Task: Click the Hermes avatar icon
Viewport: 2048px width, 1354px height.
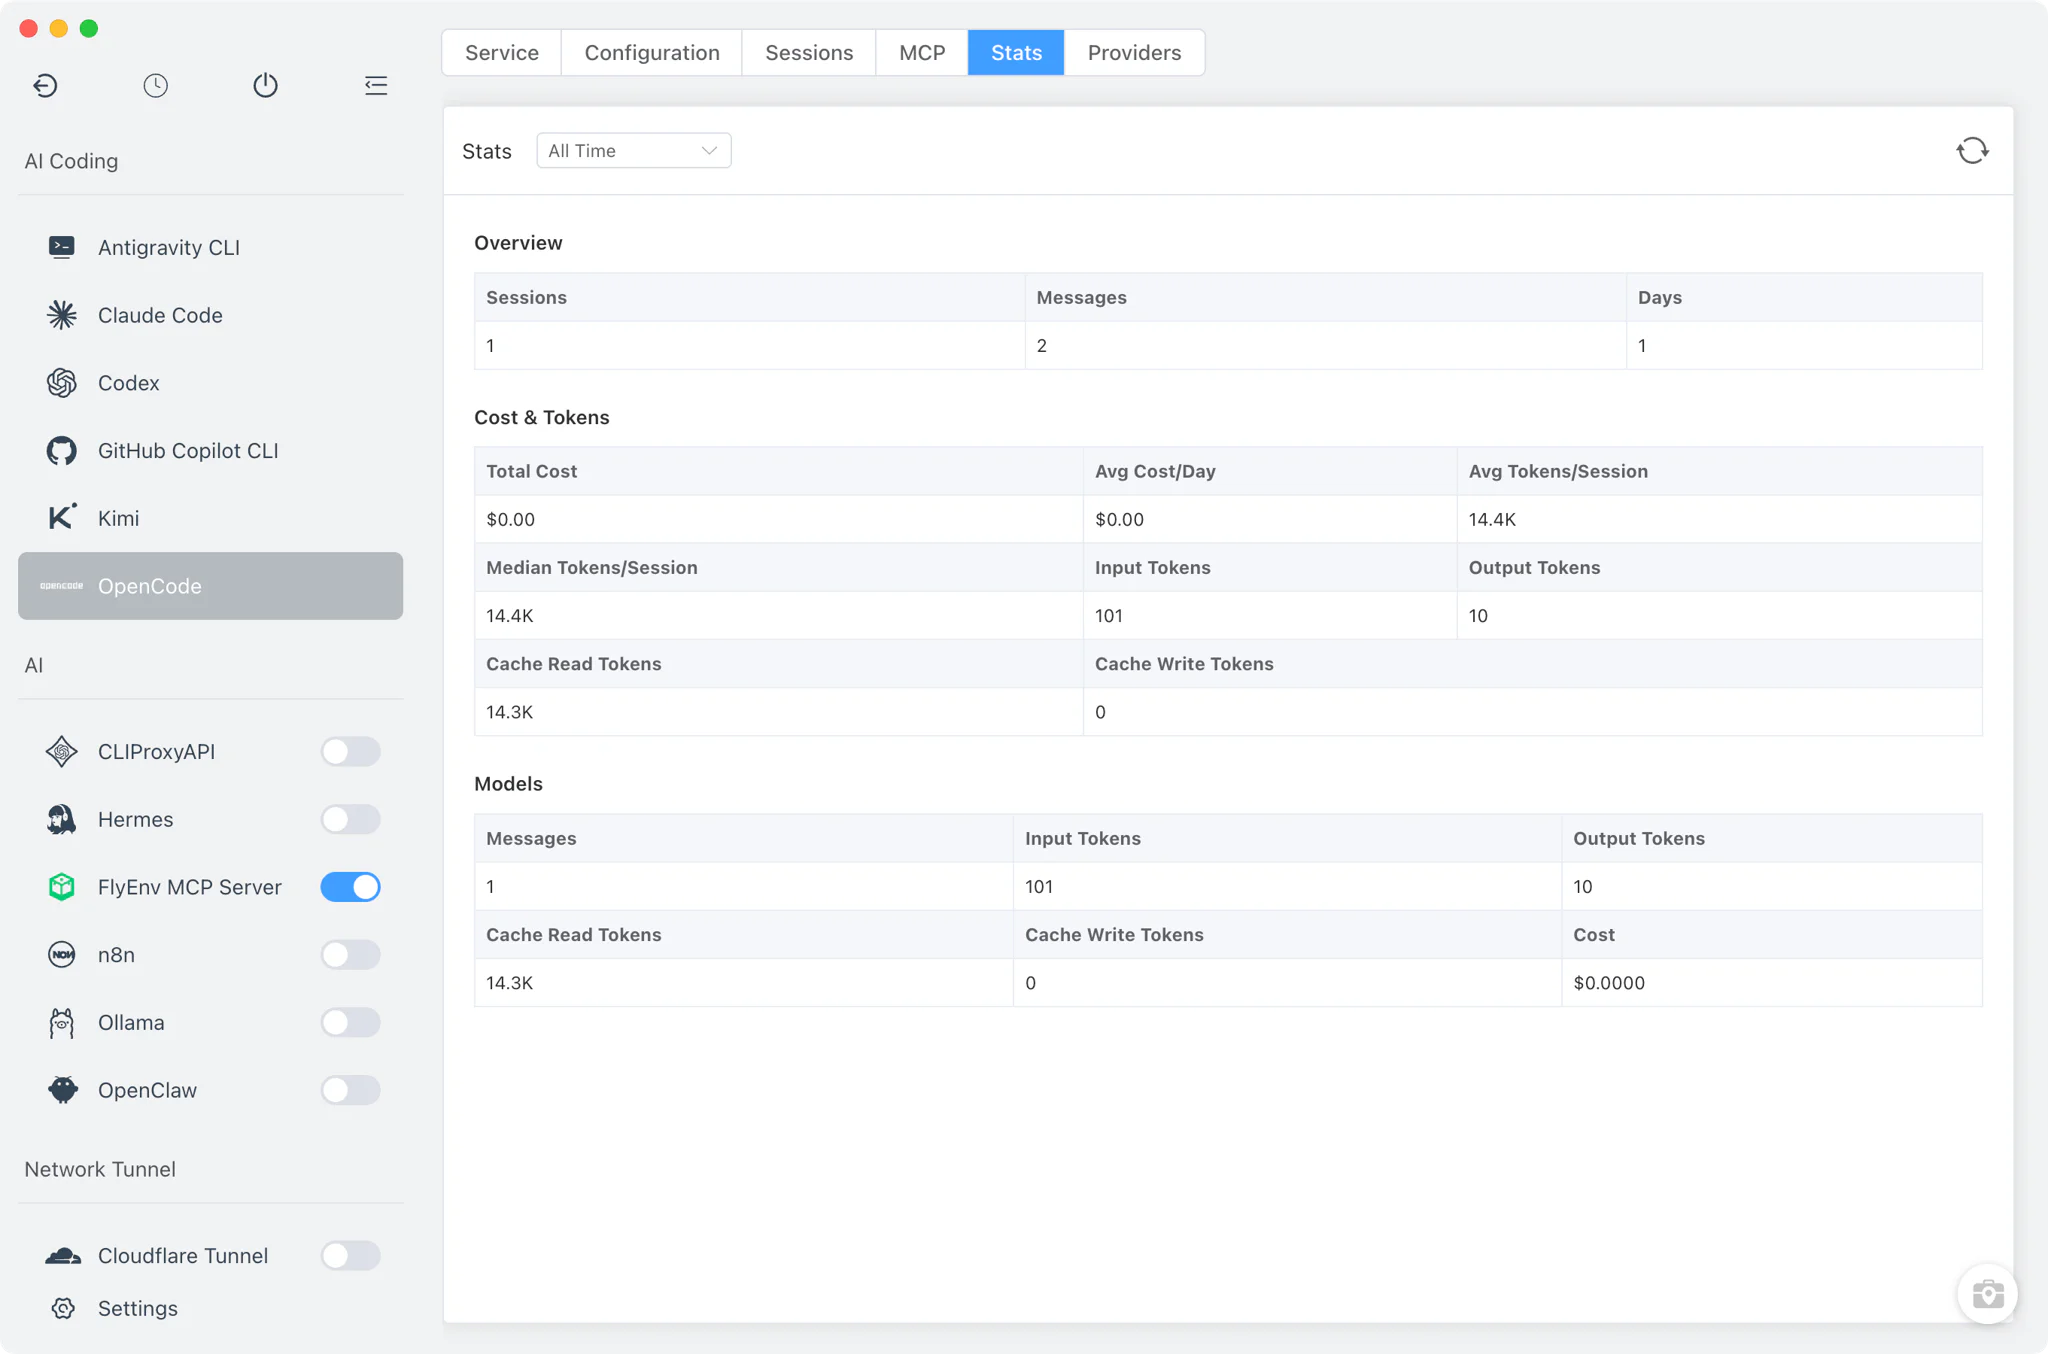Action: point(62,820)
